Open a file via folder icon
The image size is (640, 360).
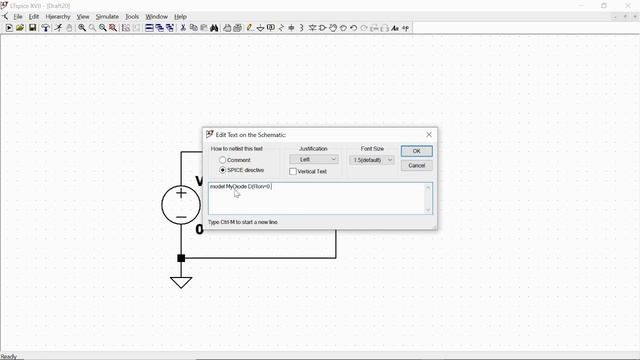pyautogui.click(x=20, y=28)
